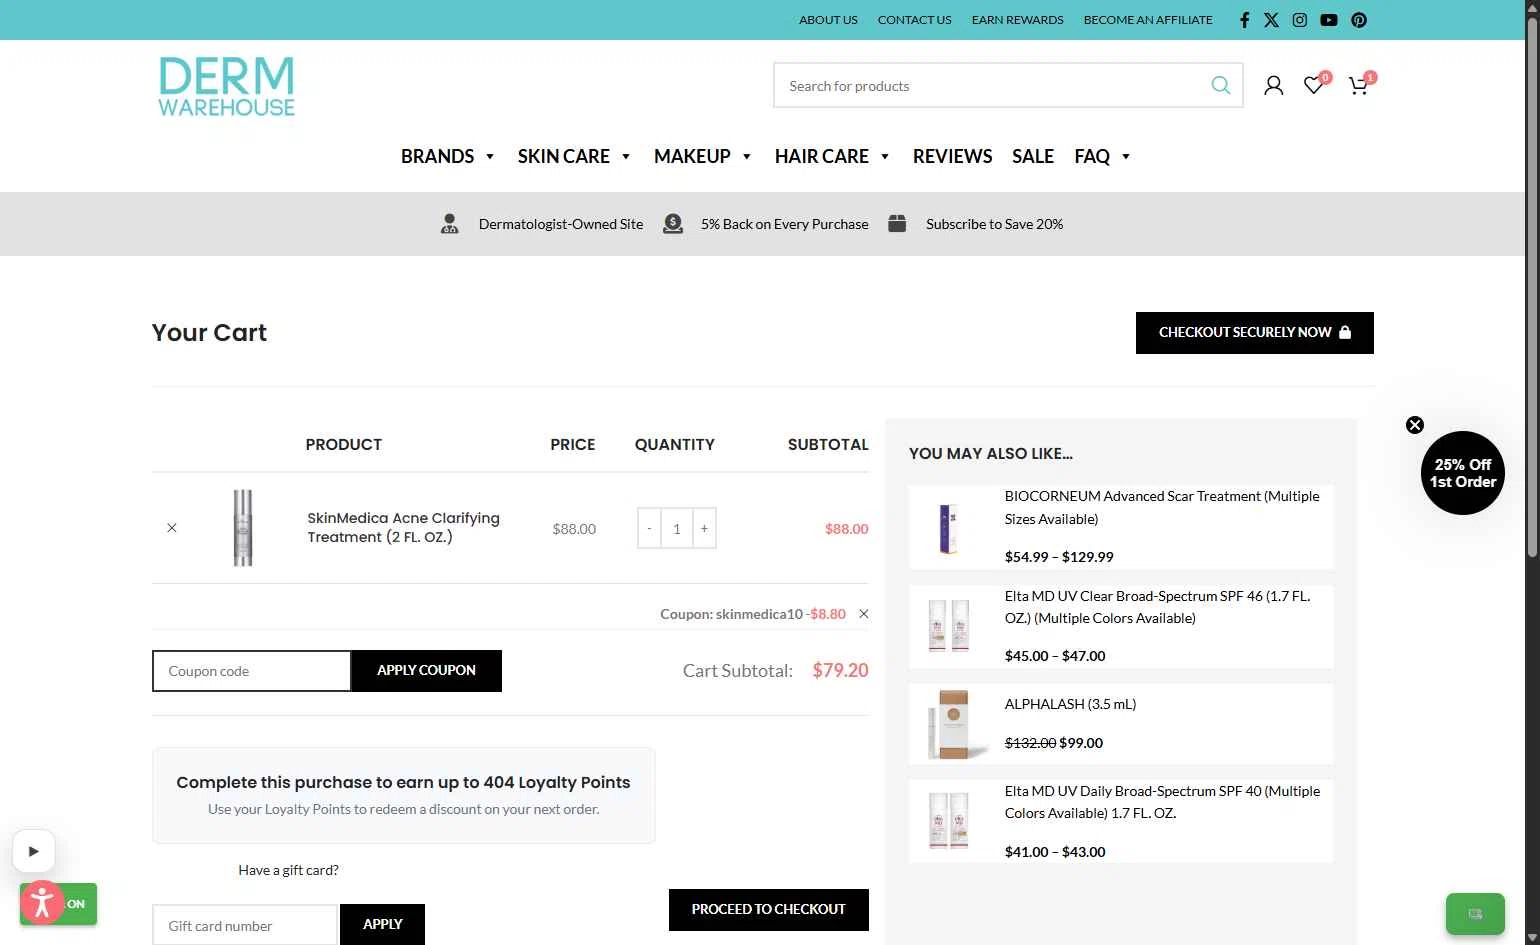Open the Pinterest social icon

tap(1359, 20)
